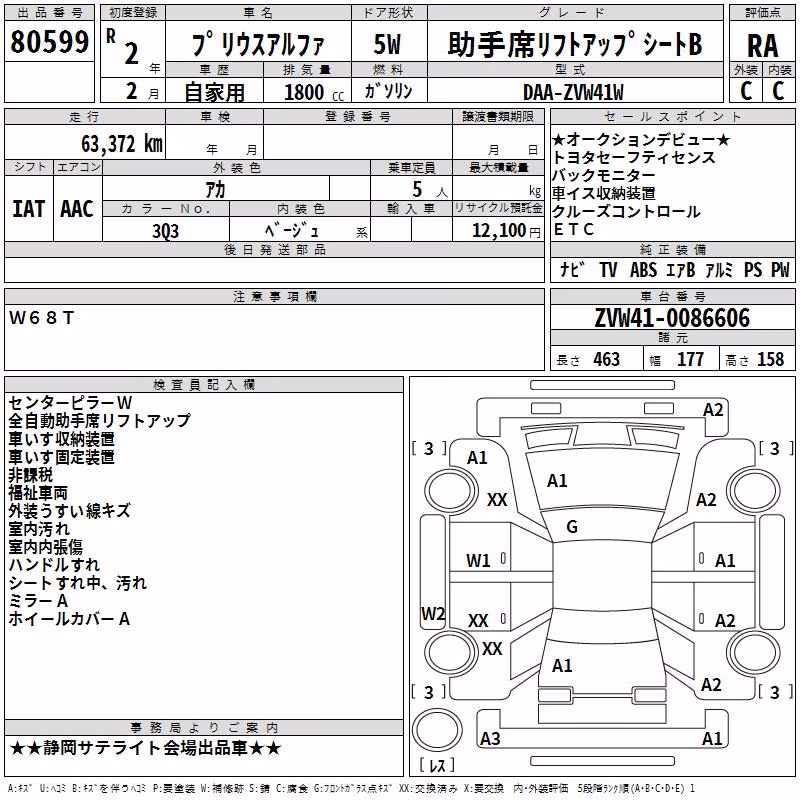Click chassis number ZVW41-0086606

(x=672, y=318)
